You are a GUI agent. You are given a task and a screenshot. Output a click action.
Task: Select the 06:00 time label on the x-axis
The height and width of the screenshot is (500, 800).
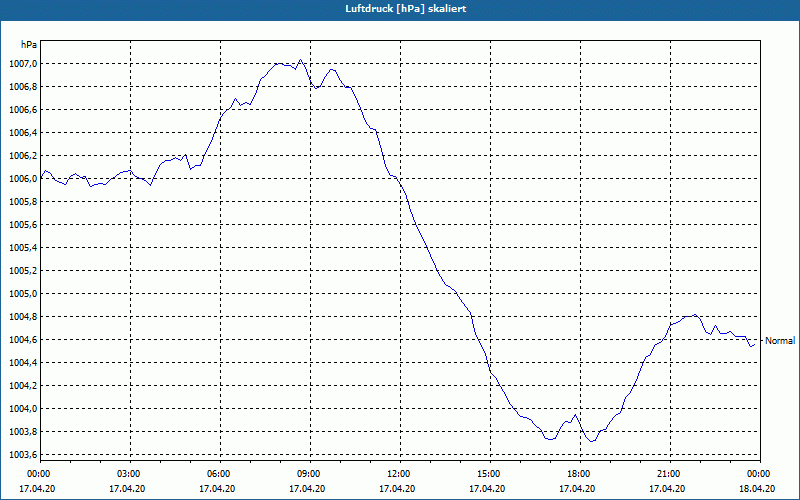(x=220, y=474)
